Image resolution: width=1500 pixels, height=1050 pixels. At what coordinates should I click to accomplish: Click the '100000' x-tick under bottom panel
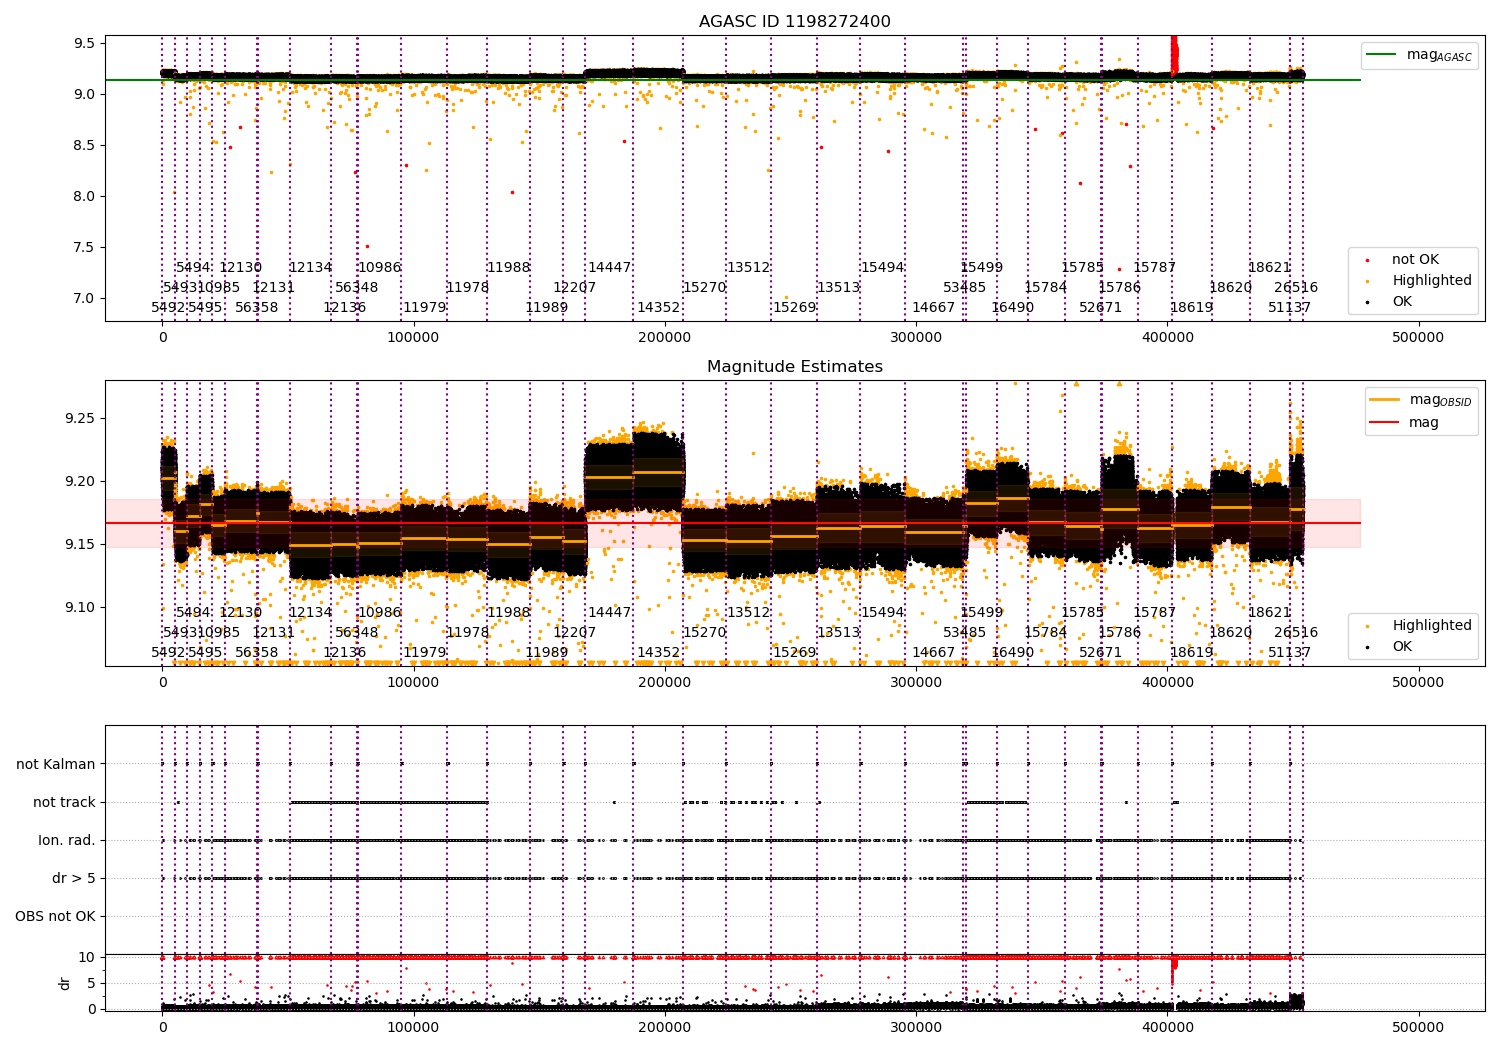click(413, 1027)
